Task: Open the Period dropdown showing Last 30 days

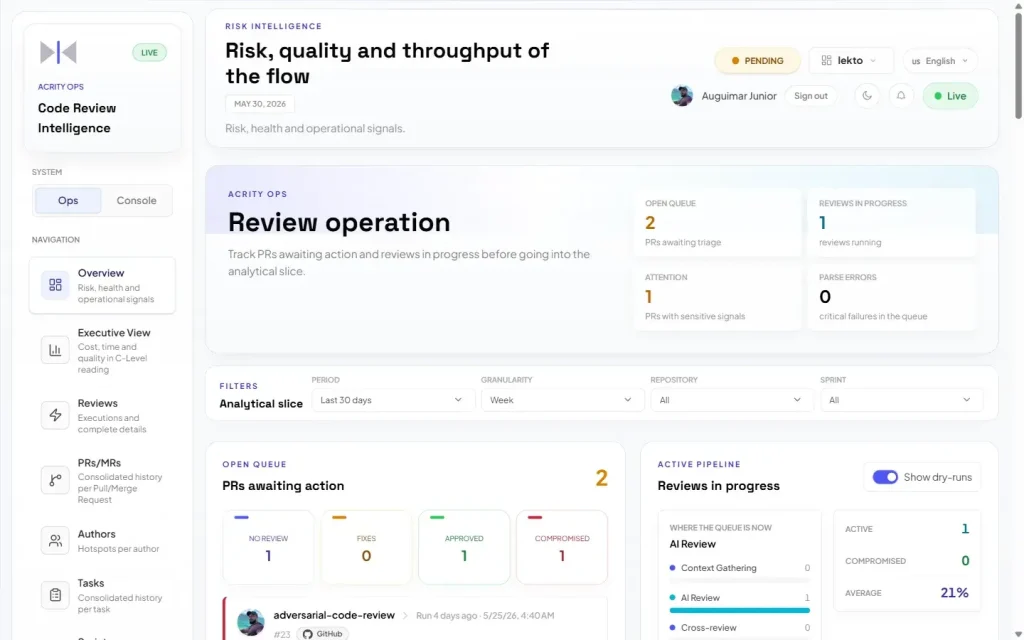Action: coord(391,400)
